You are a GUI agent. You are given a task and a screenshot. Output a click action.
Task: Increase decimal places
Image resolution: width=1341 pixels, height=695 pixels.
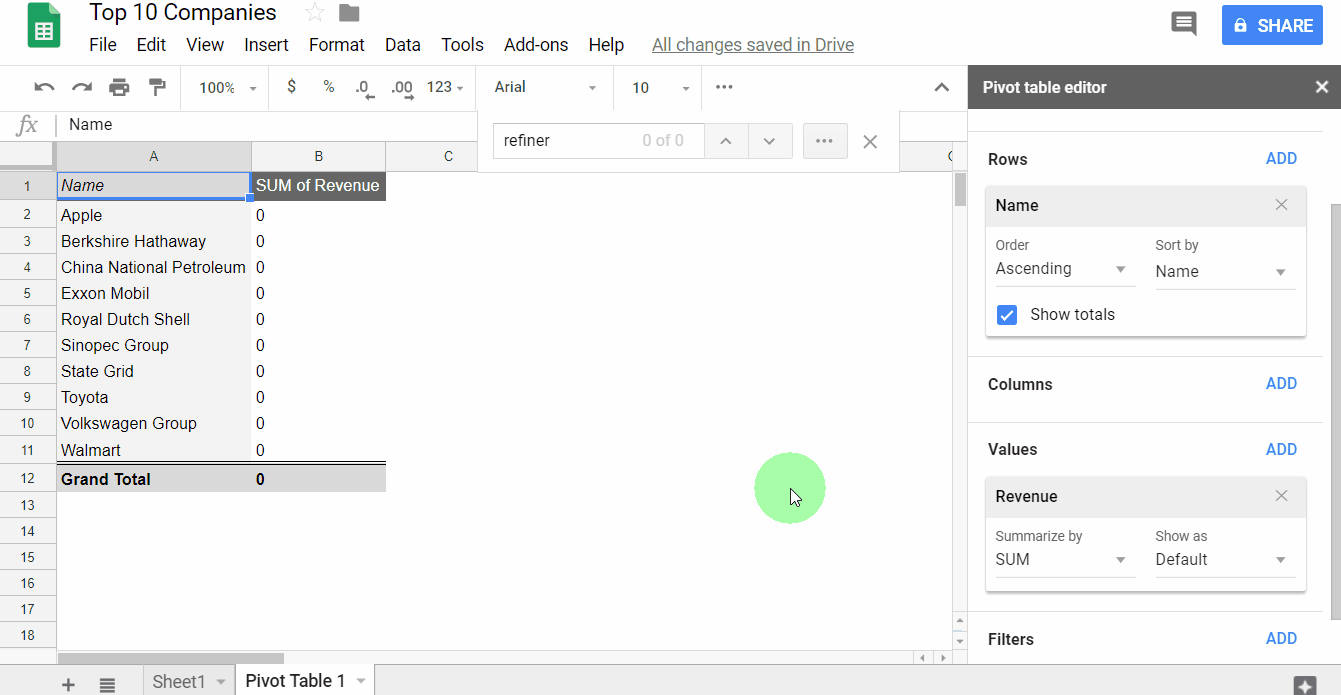[x=402, y=88]
